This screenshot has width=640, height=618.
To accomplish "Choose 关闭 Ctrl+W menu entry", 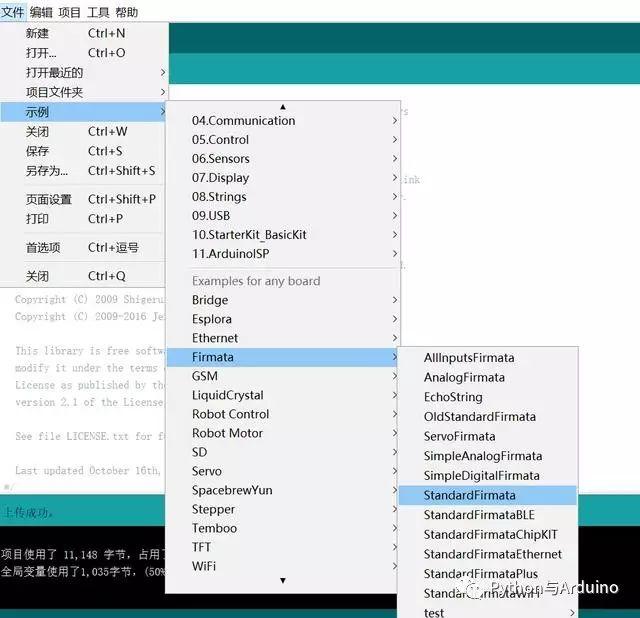I will 84,131.
